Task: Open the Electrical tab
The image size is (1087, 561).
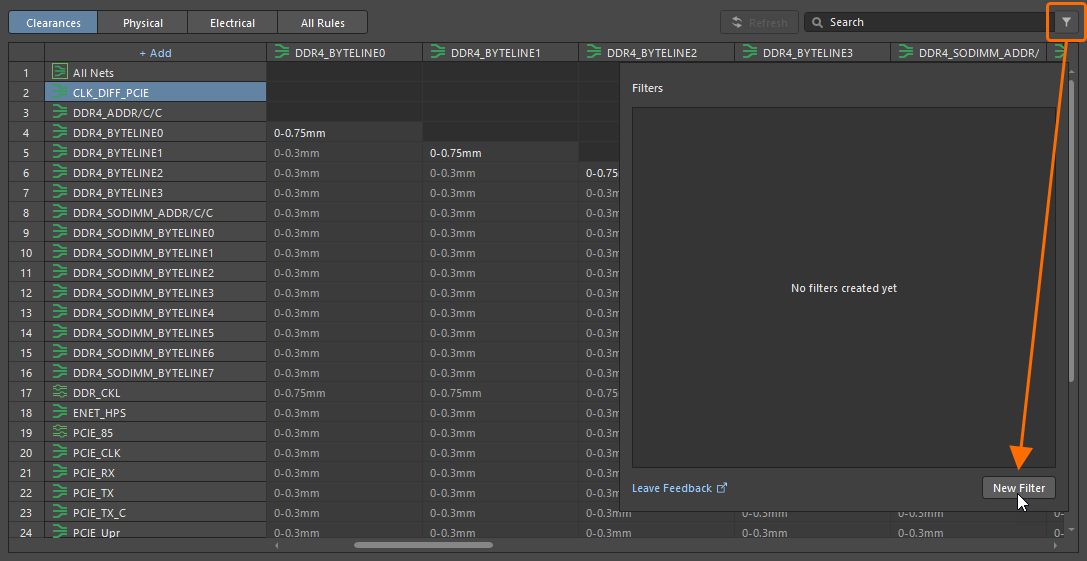Action: pyautogui.click(x=233, y=22)
